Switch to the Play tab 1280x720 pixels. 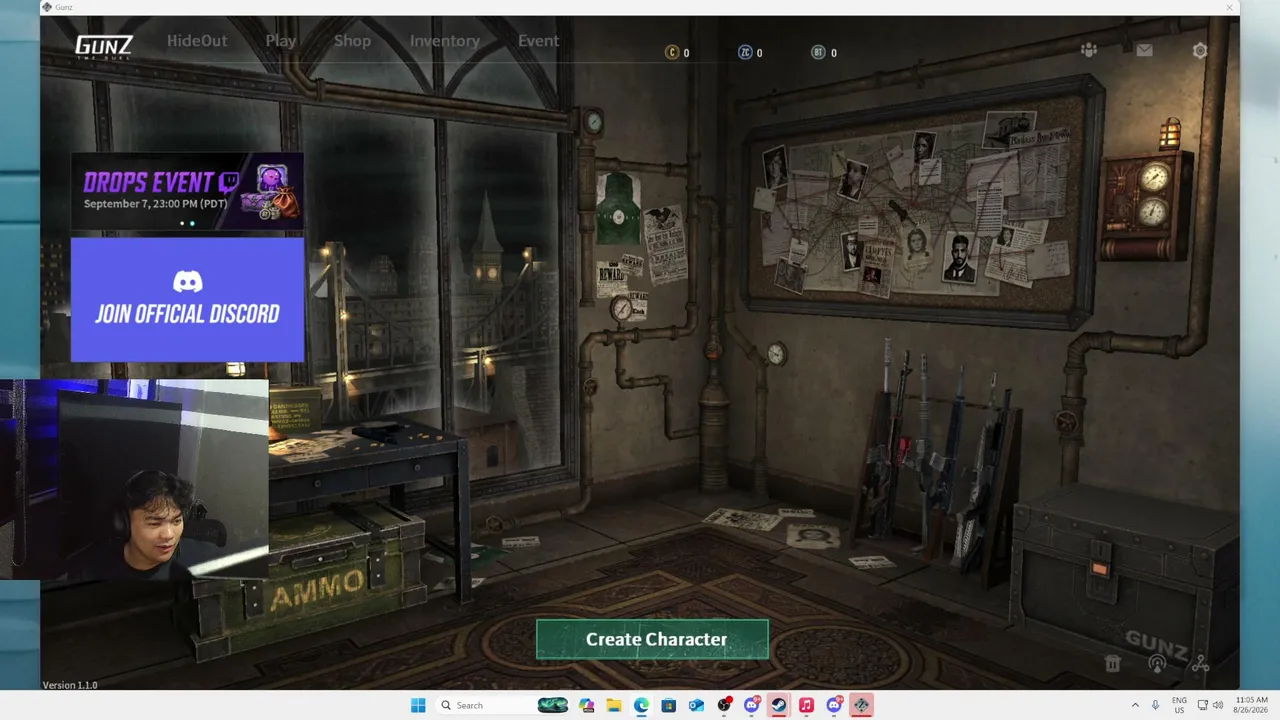point(281,41)
